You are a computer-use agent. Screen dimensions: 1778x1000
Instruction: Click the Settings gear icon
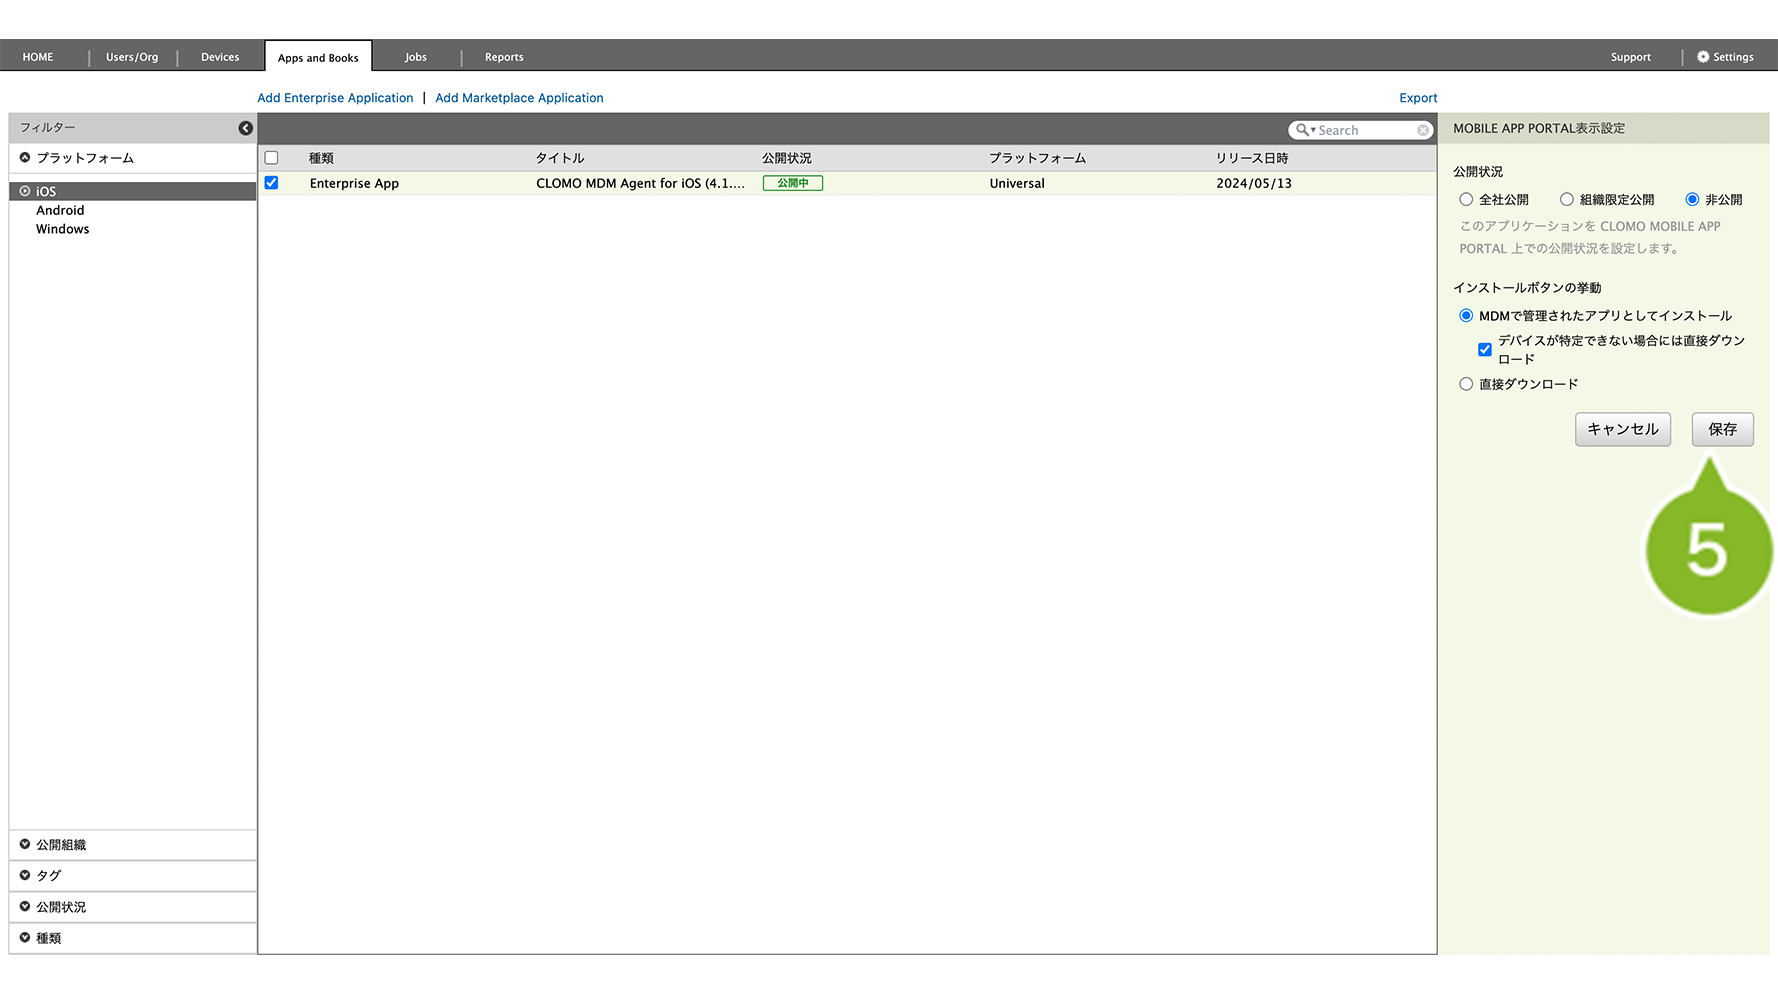[1703, 57]
